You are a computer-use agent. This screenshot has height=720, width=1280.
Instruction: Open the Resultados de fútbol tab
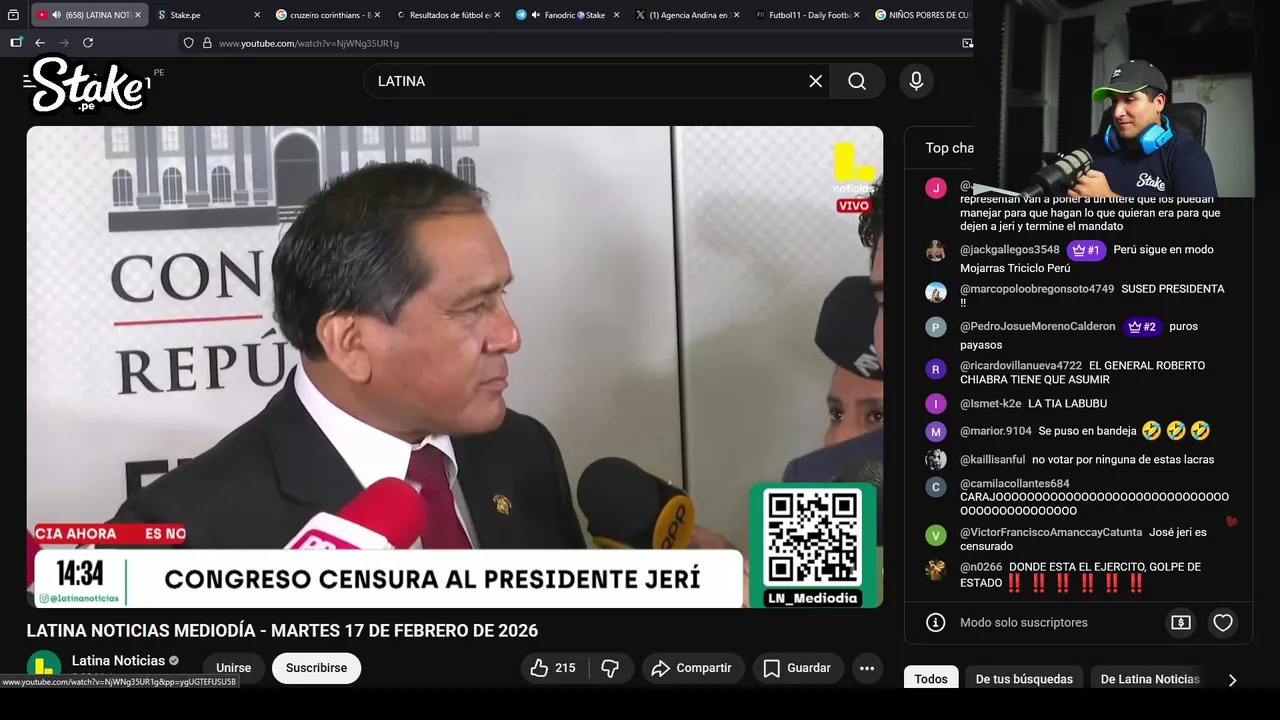448,15
